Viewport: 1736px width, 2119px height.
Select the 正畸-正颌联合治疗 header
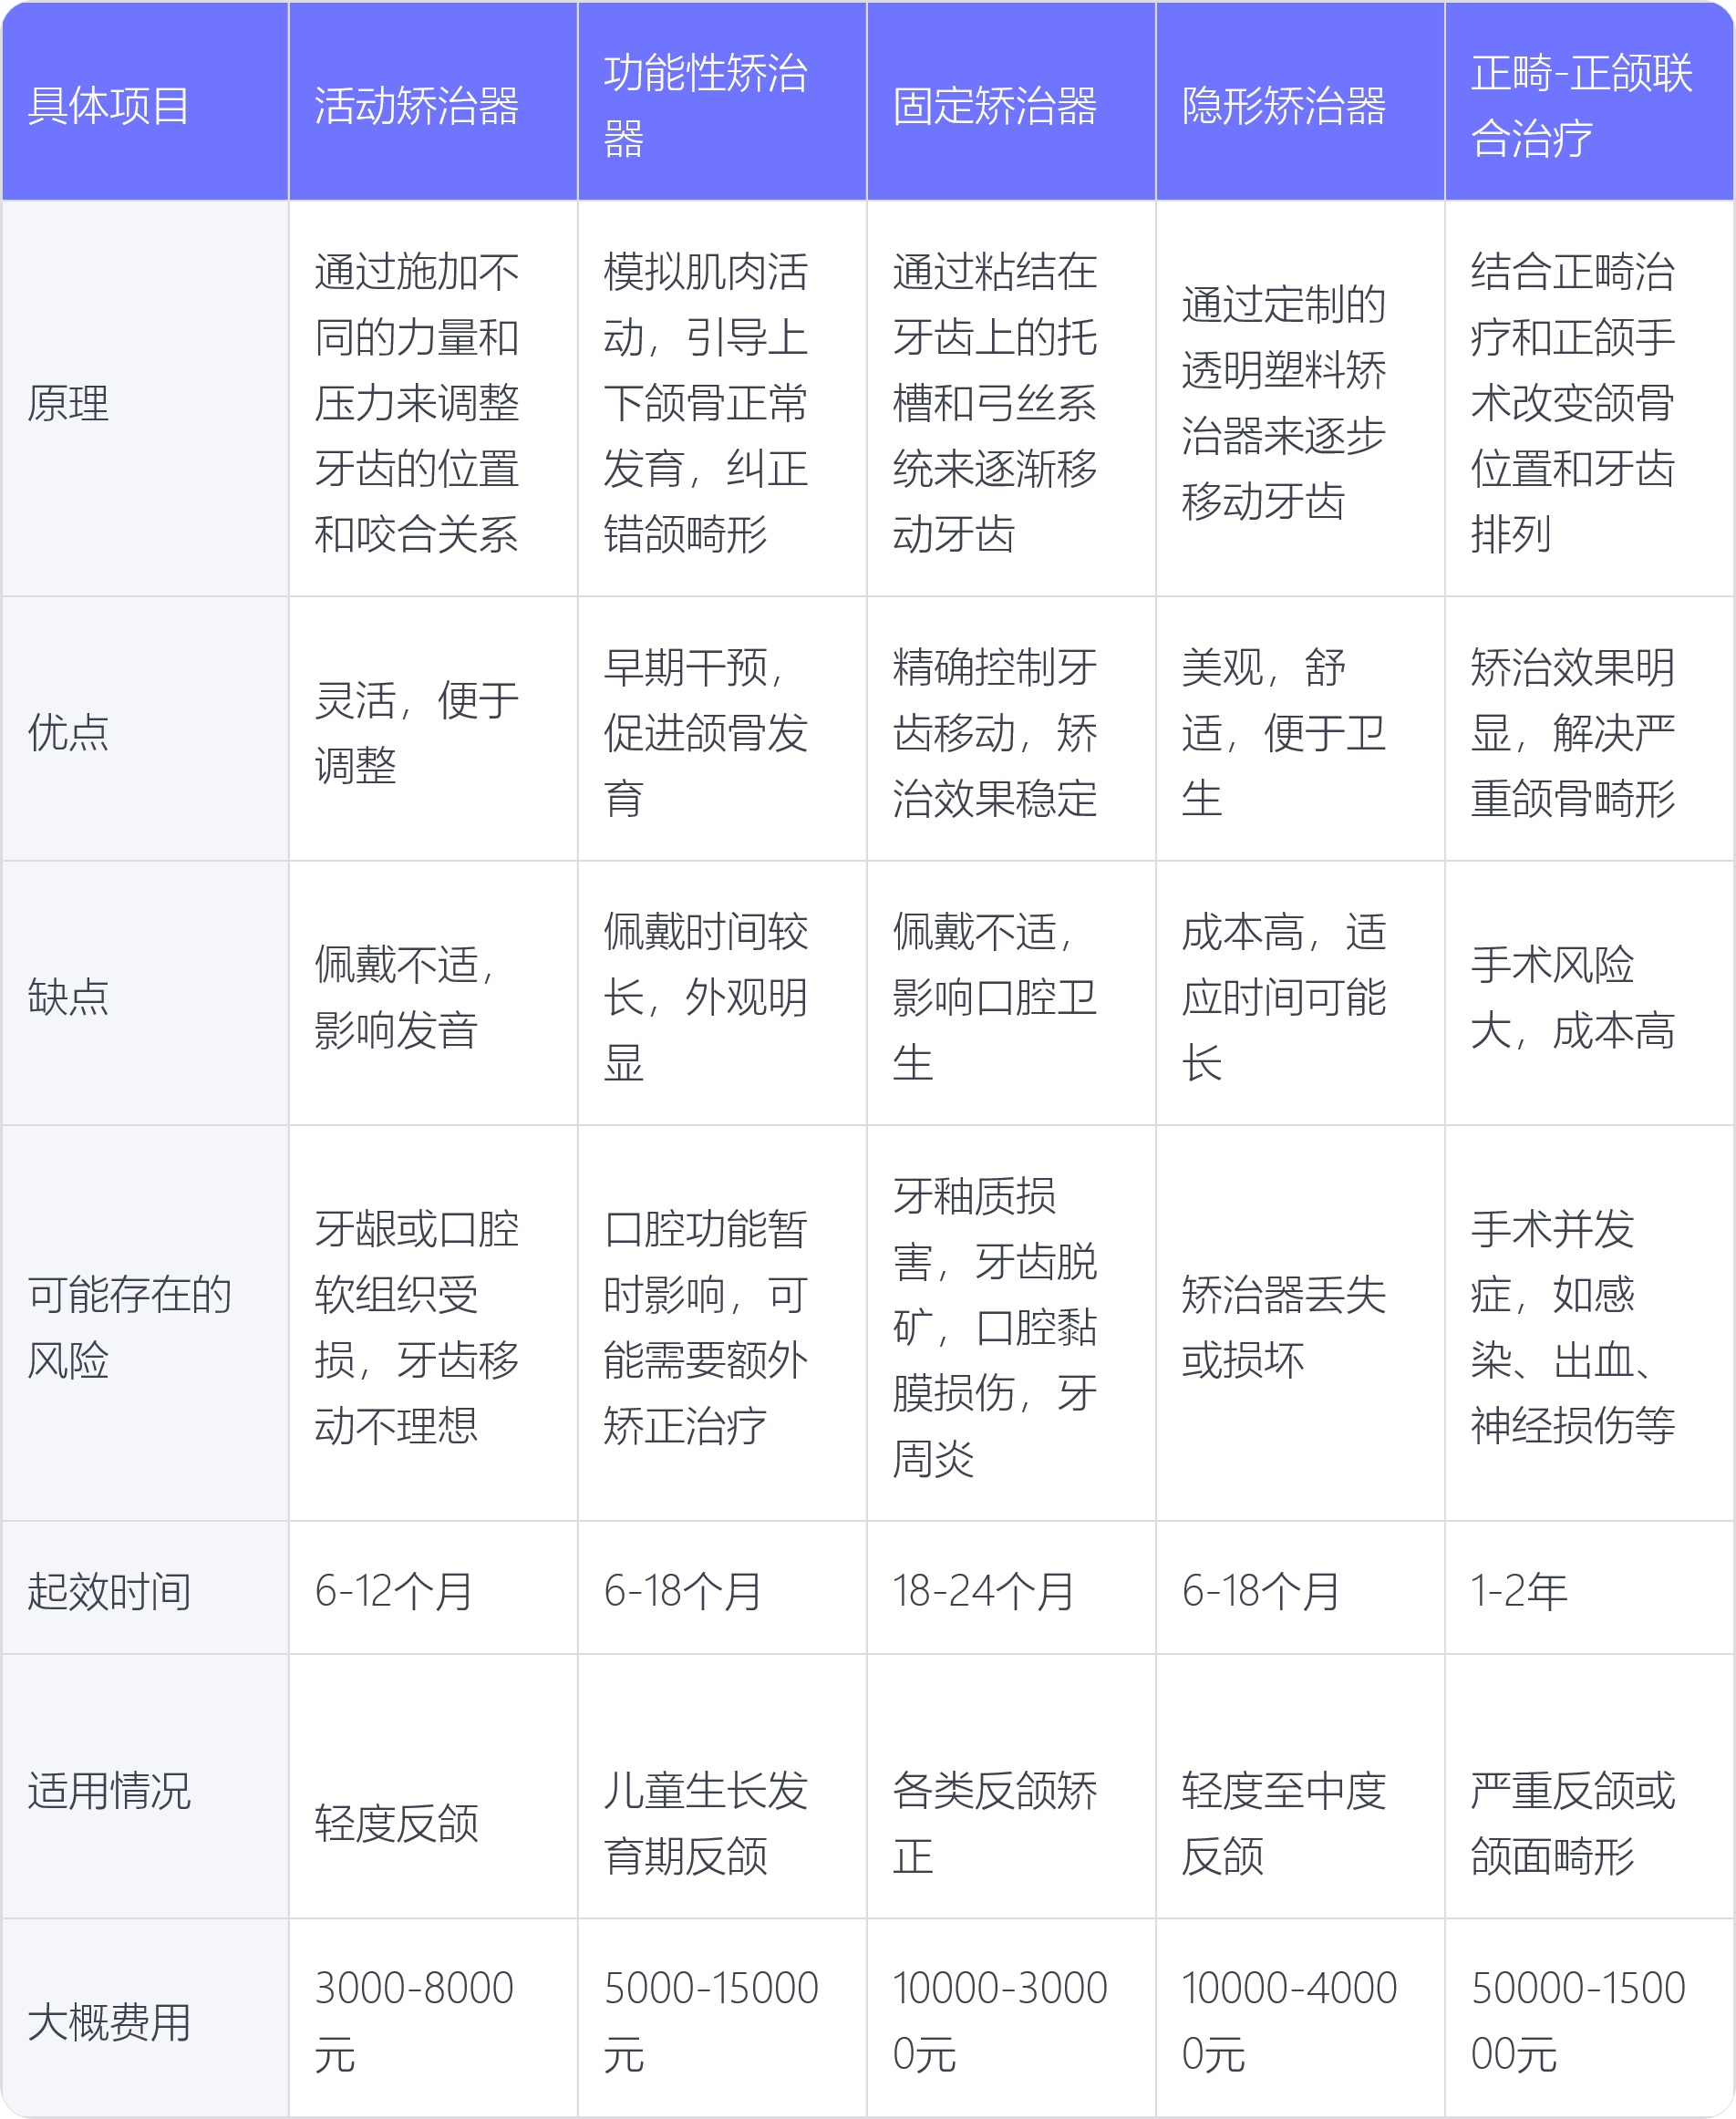(x=1590, y=101)
